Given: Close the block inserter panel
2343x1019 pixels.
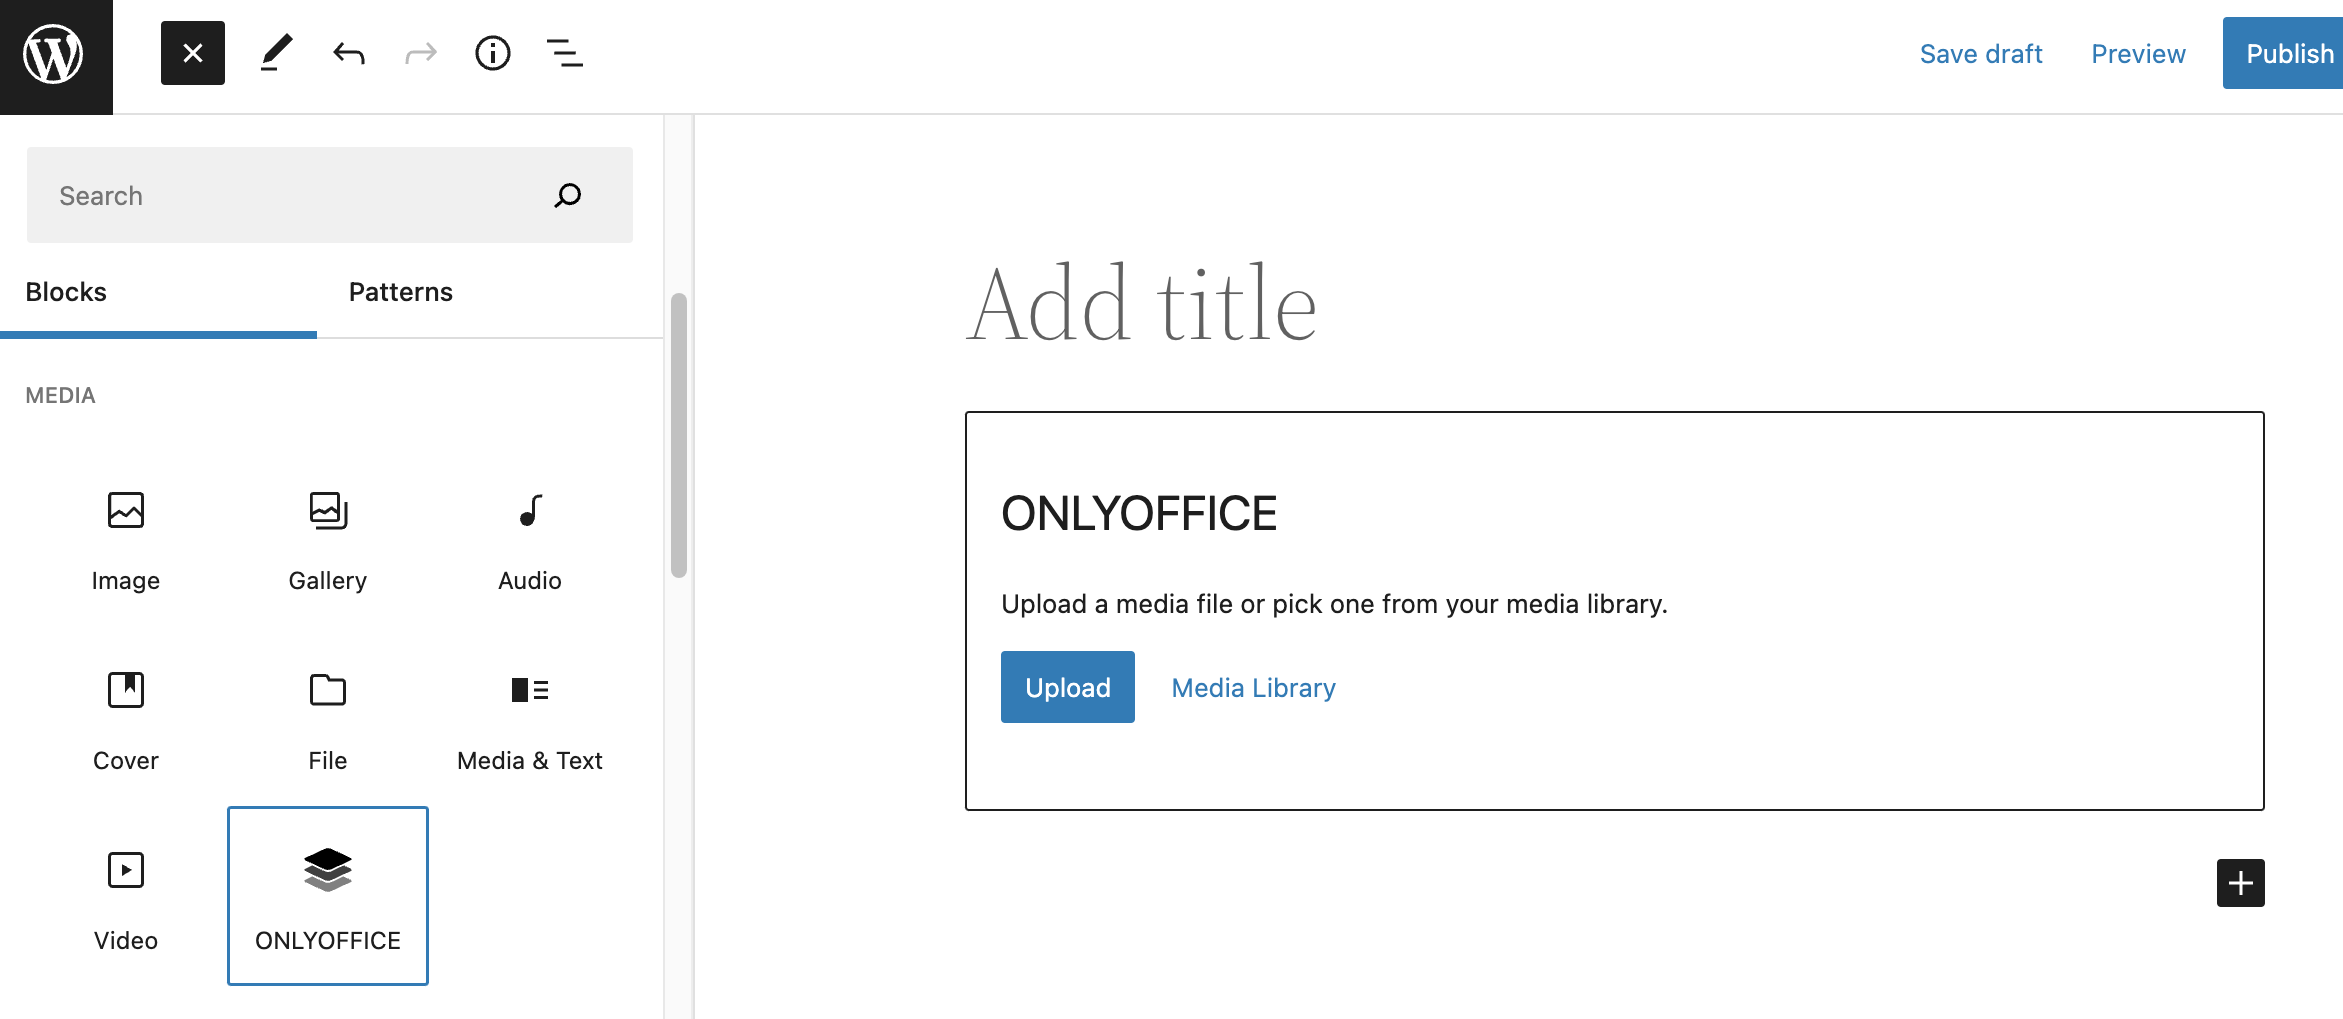Looking at the screenshot, I should point(192,53).
